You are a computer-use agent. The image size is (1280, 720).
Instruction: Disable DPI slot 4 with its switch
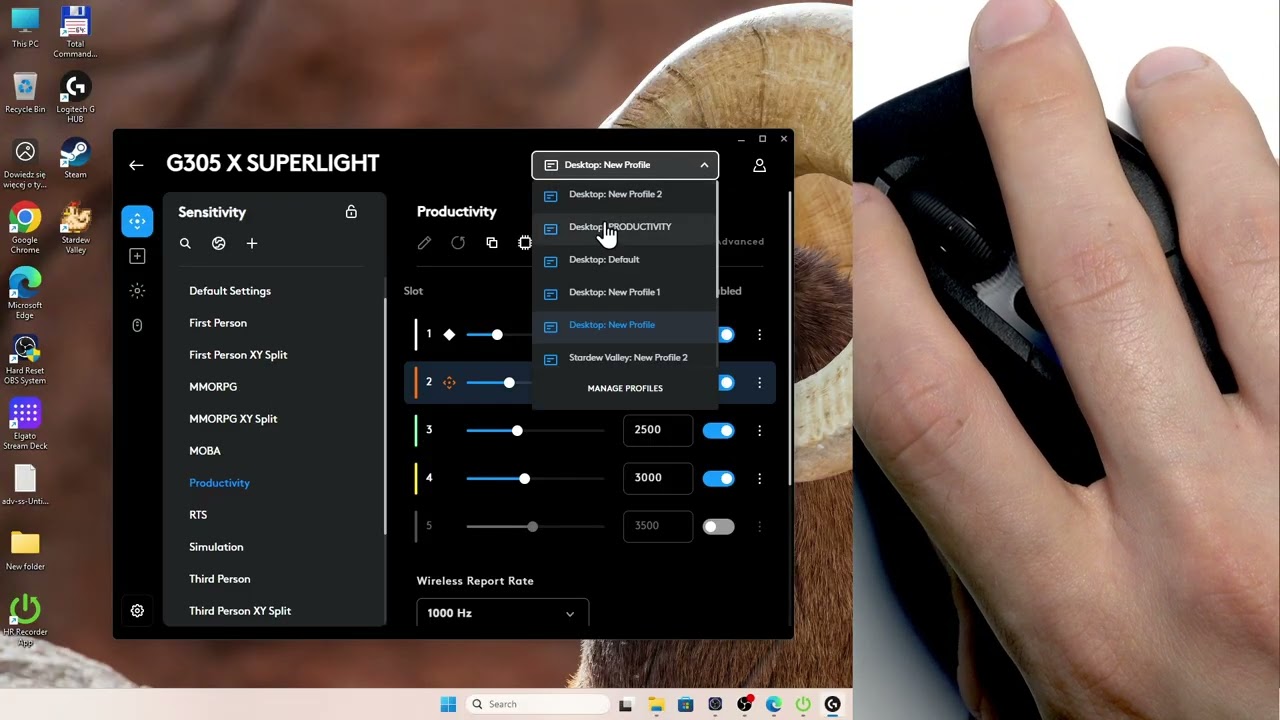[718, 479]
